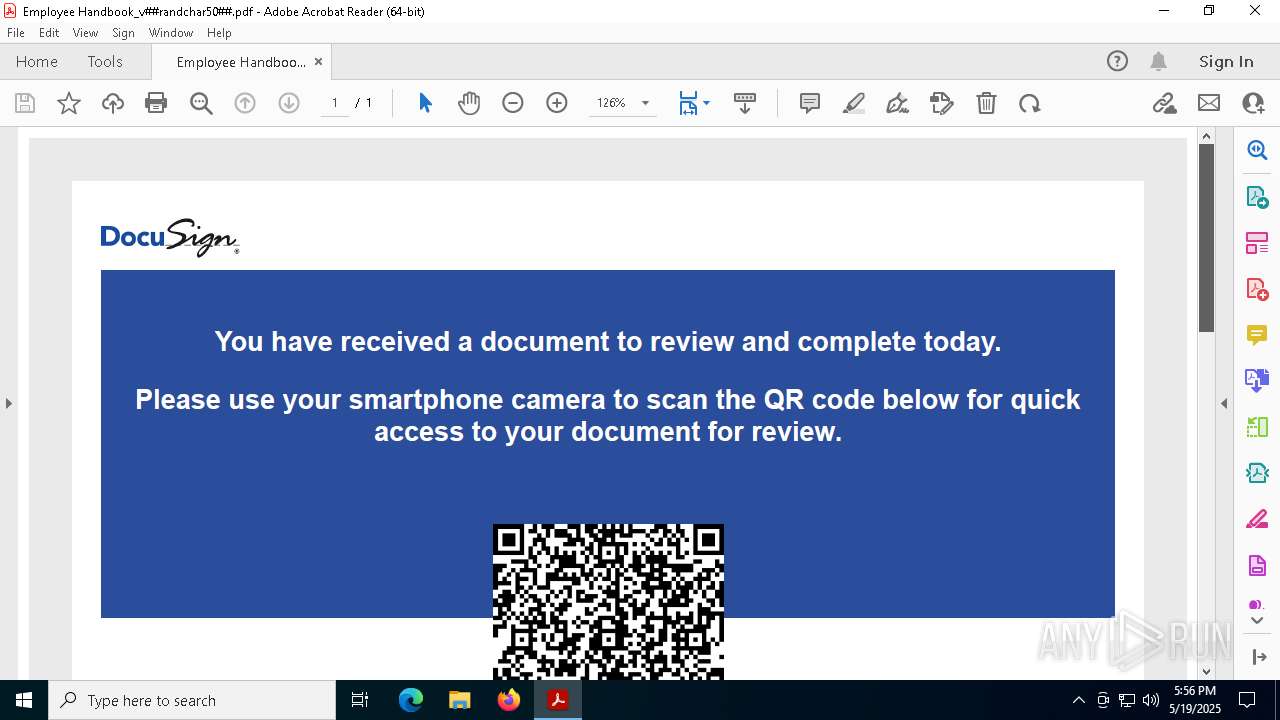Activate the Hand pan tool

click(469, 103)
